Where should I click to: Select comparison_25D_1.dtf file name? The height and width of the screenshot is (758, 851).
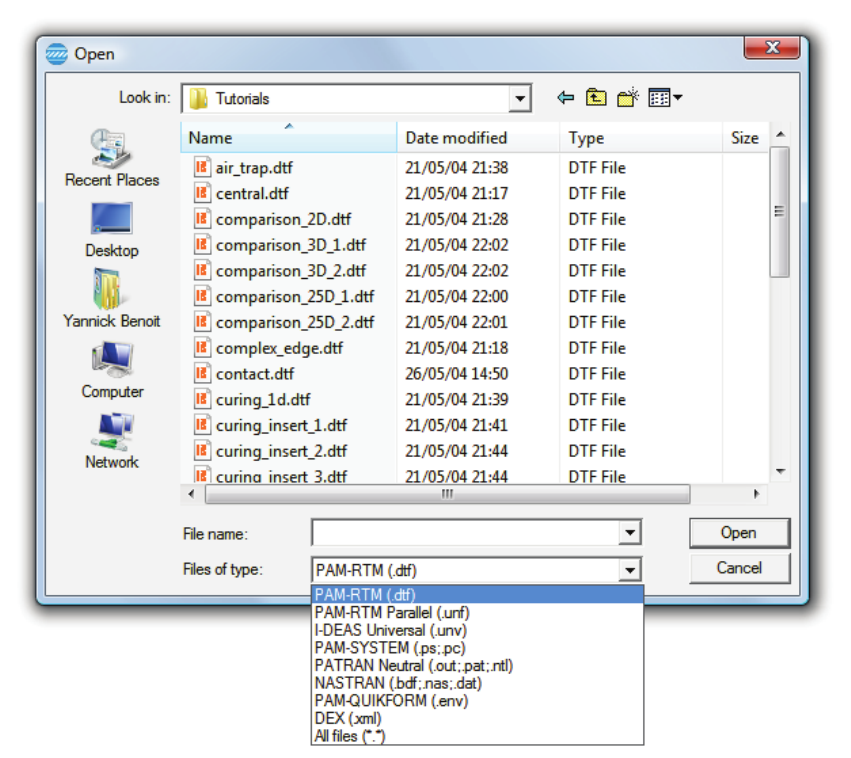tap(295, 297)
